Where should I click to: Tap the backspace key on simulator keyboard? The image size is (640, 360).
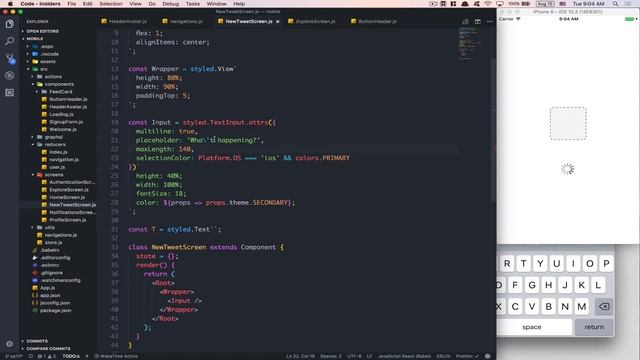click(604, 307)
